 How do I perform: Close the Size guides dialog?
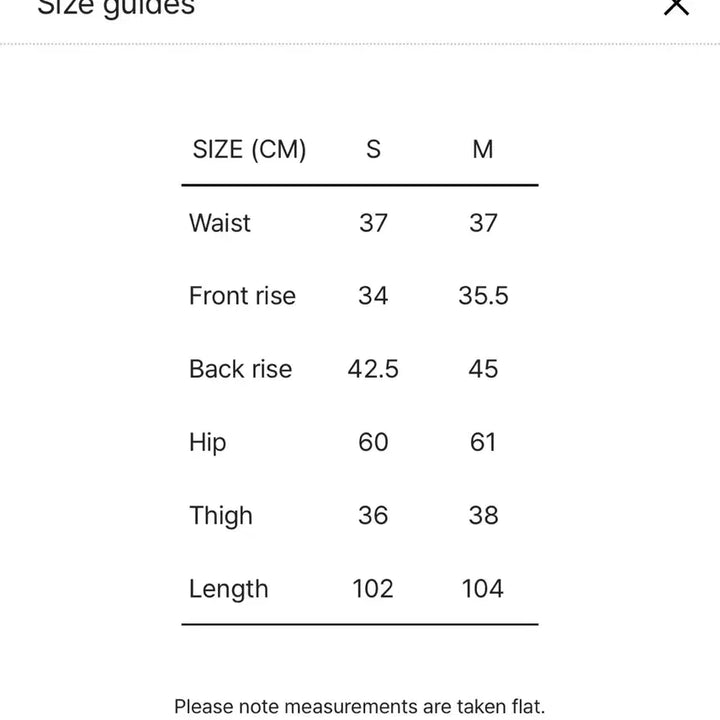click(x=676, y=6)
